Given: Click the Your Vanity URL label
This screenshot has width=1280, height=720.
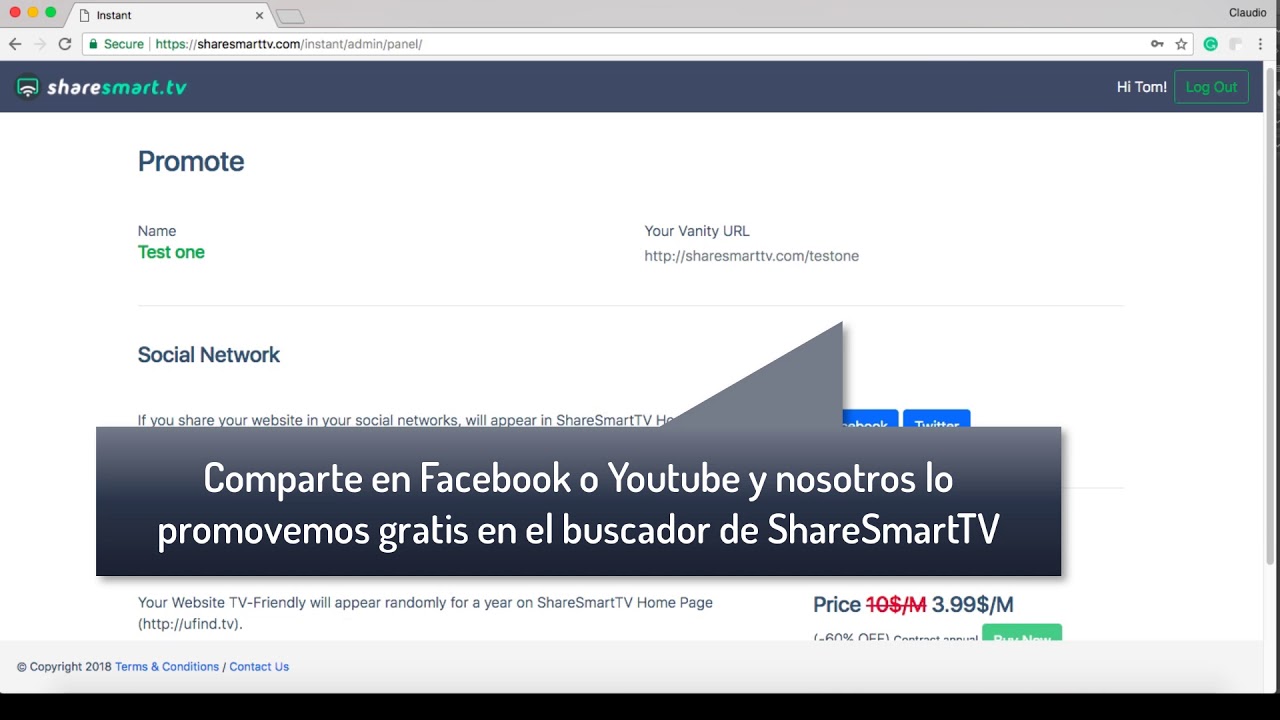Looking at the screenshot, I should 697,231.
